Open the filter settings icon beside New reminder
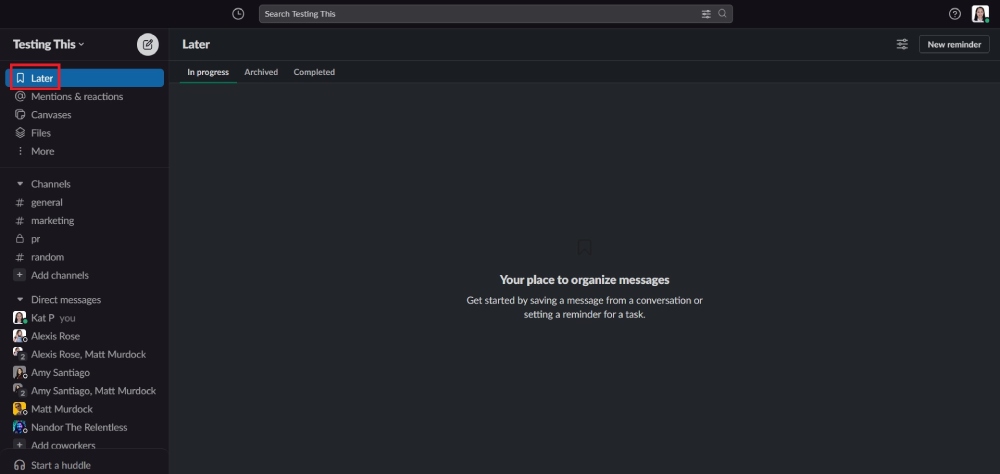Screen dimensions: 1000x474 pos(902,44)
